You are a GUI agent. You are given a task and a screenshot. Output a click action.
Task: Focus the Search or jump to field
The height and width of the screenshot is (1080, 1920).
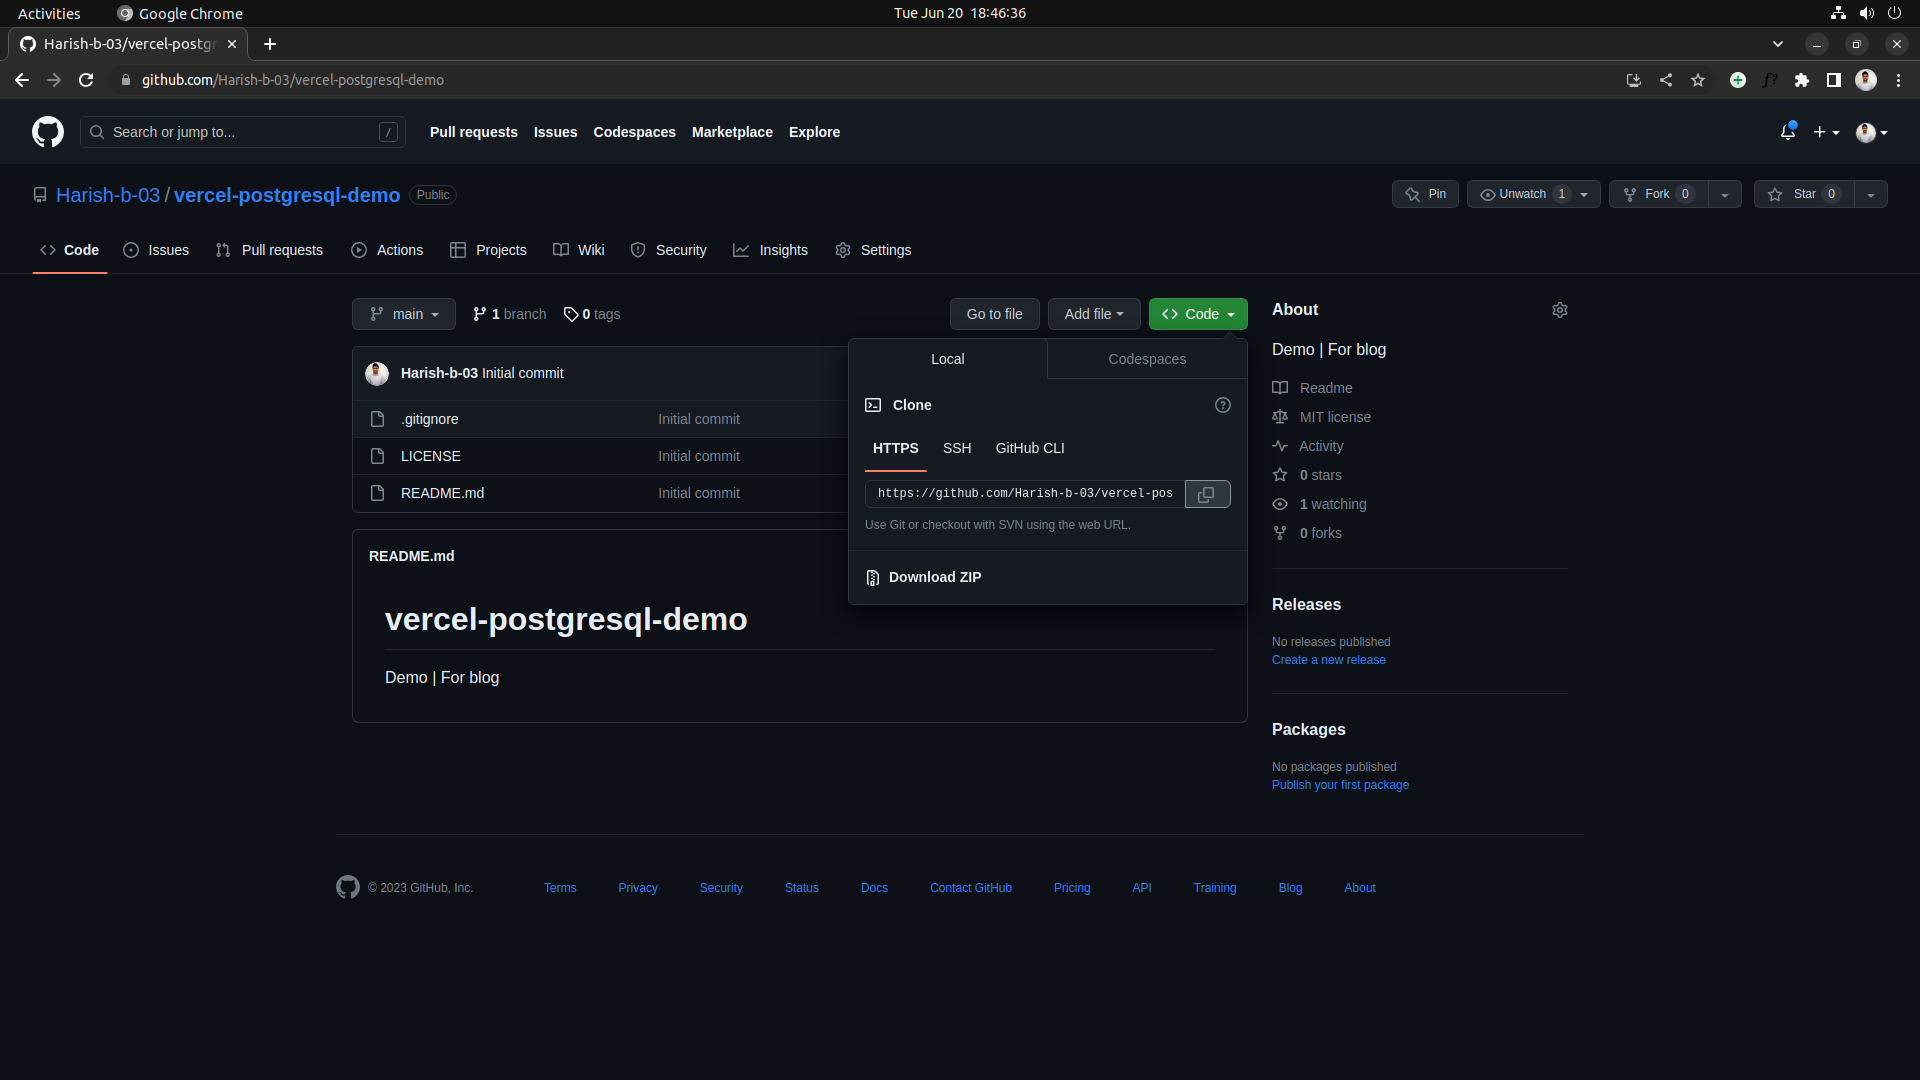pos(243,132)
